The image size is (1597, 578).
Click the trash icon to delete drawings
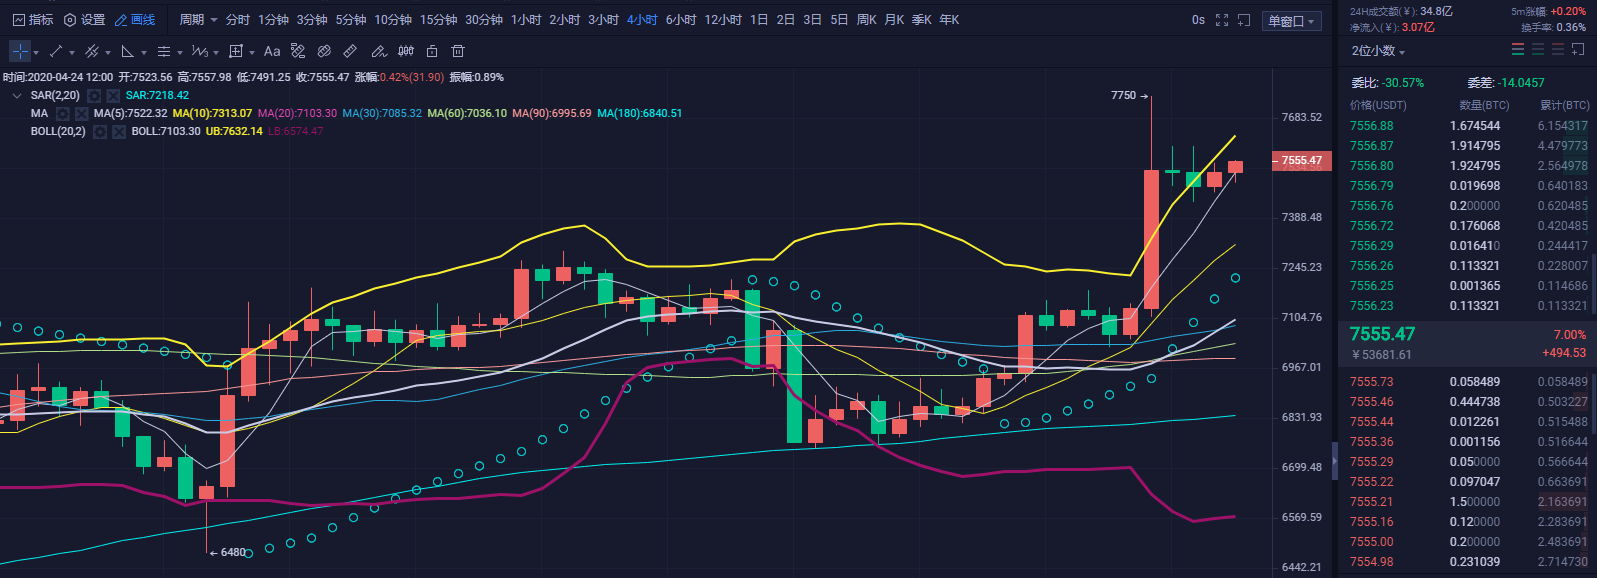(458, 51)
